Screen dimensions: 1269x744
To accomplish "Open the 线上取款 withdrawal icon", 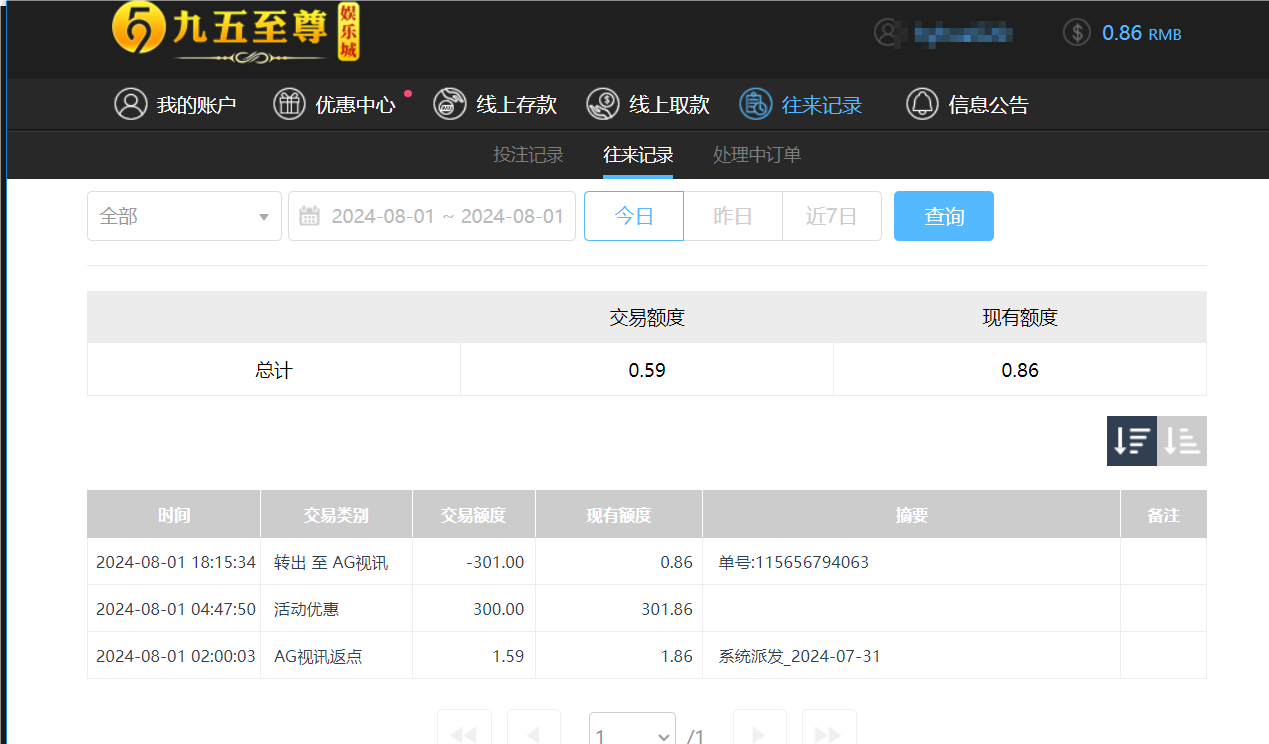I will pos(602,104).
